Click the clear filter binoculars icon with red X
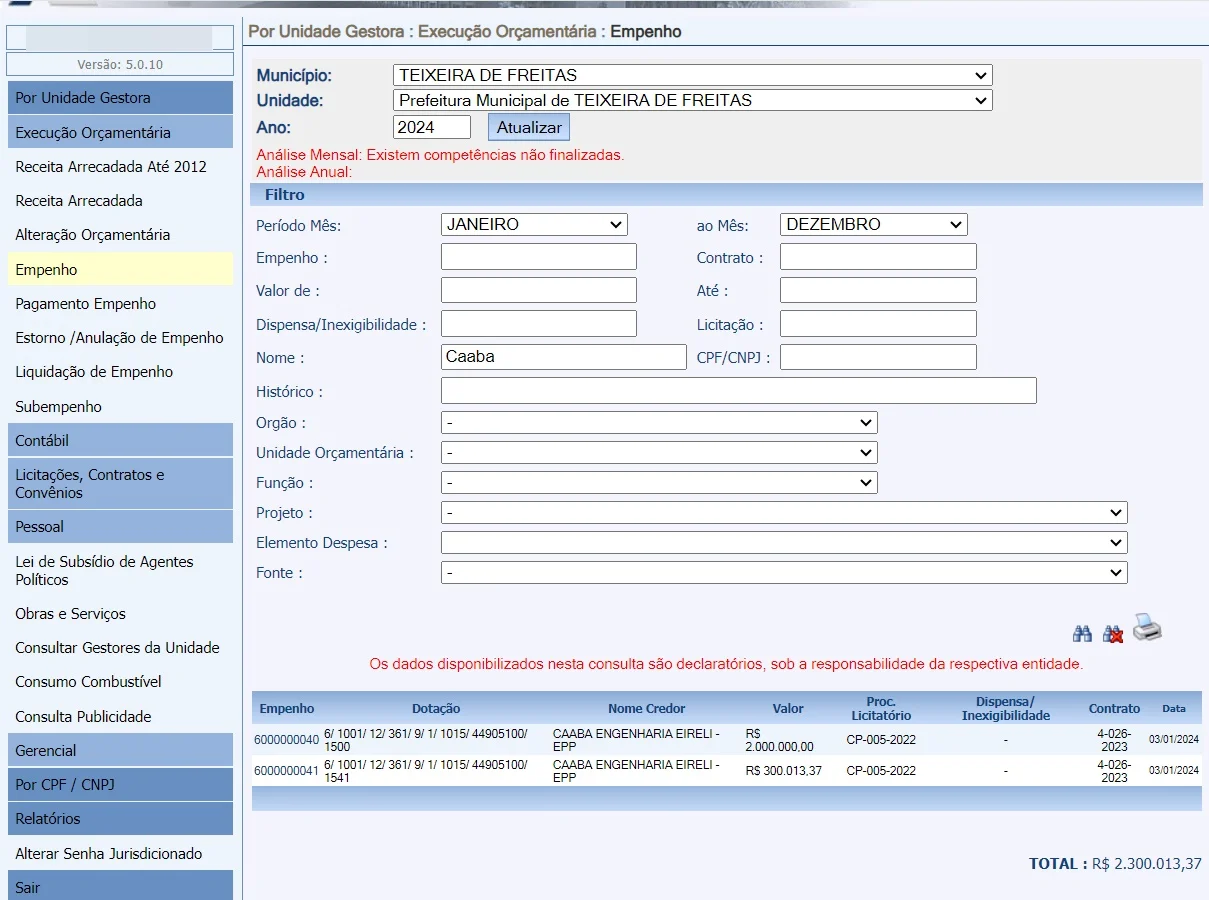 pos(1112,634)
